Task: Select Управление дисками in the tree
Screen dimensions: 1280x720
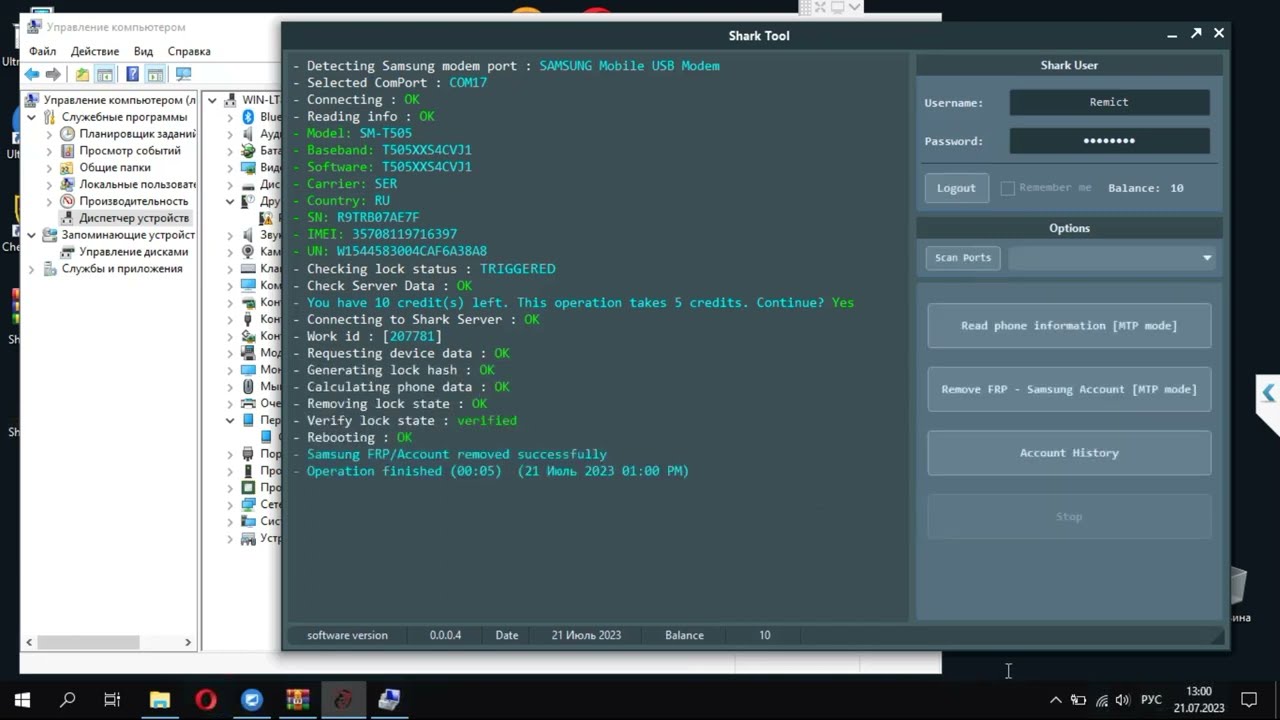Action: [133, 252]
